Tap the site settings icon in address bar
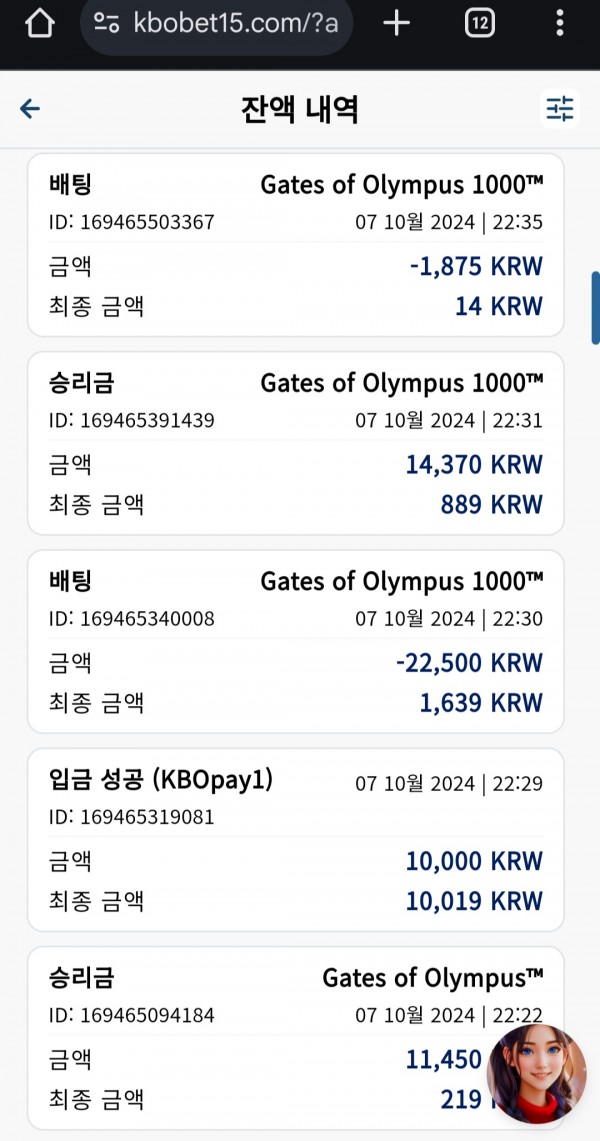The height and width of the screenshot is (1141, 600). [x=107, y=23]
